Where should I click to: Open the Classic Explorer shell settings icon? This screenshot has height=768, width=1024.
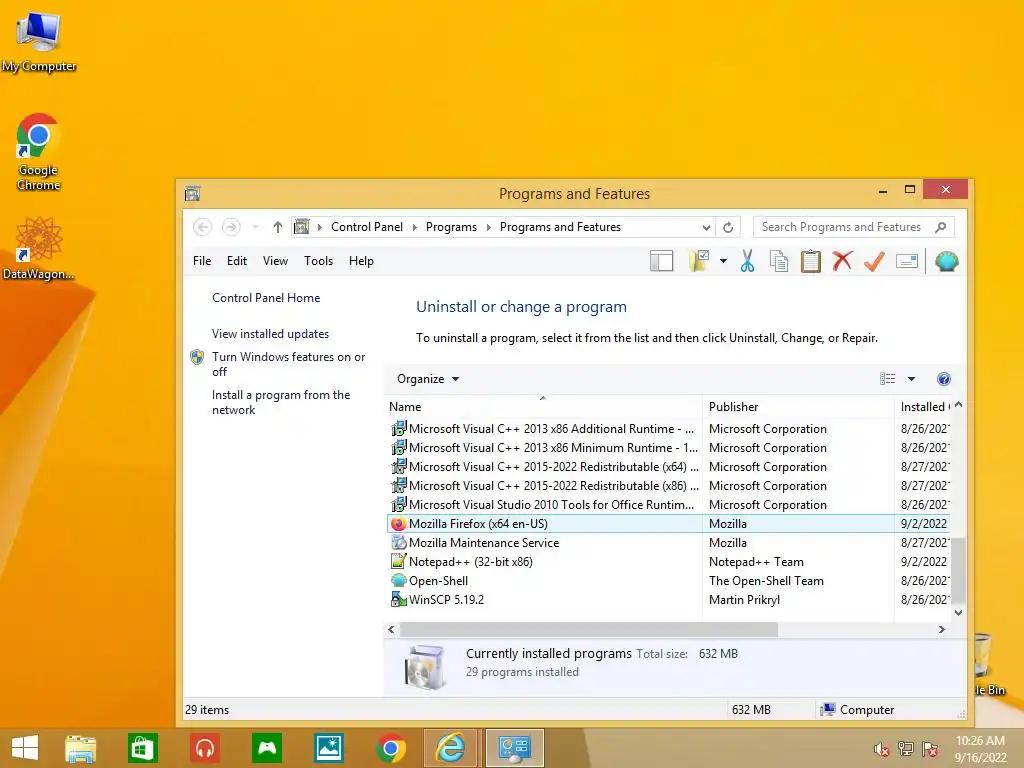pyautogui.click(x=946, y=261)
